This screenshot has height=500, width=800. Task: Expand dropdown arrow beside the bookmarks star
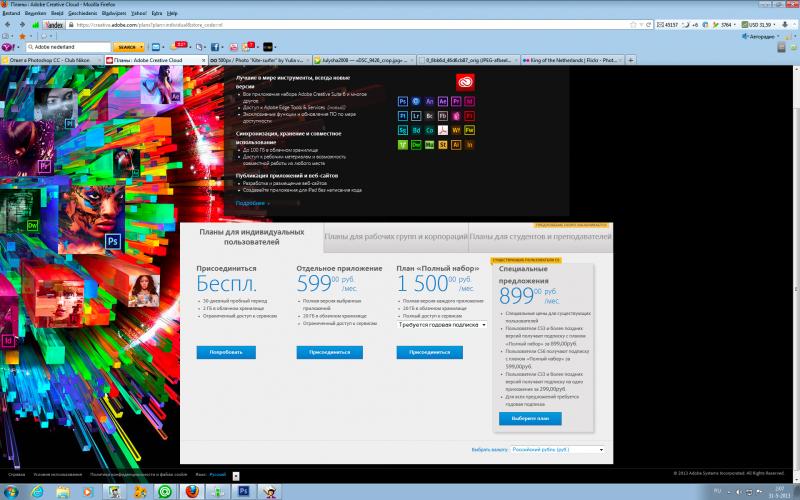point(30,36)
